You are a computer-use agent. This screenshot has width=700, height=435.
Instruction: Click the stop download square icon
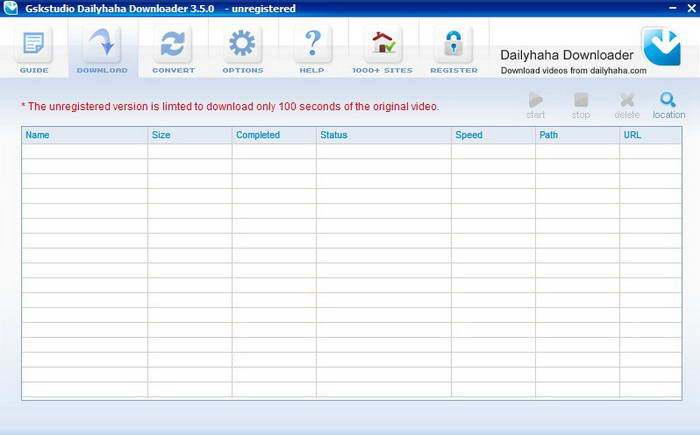[581, 100]
